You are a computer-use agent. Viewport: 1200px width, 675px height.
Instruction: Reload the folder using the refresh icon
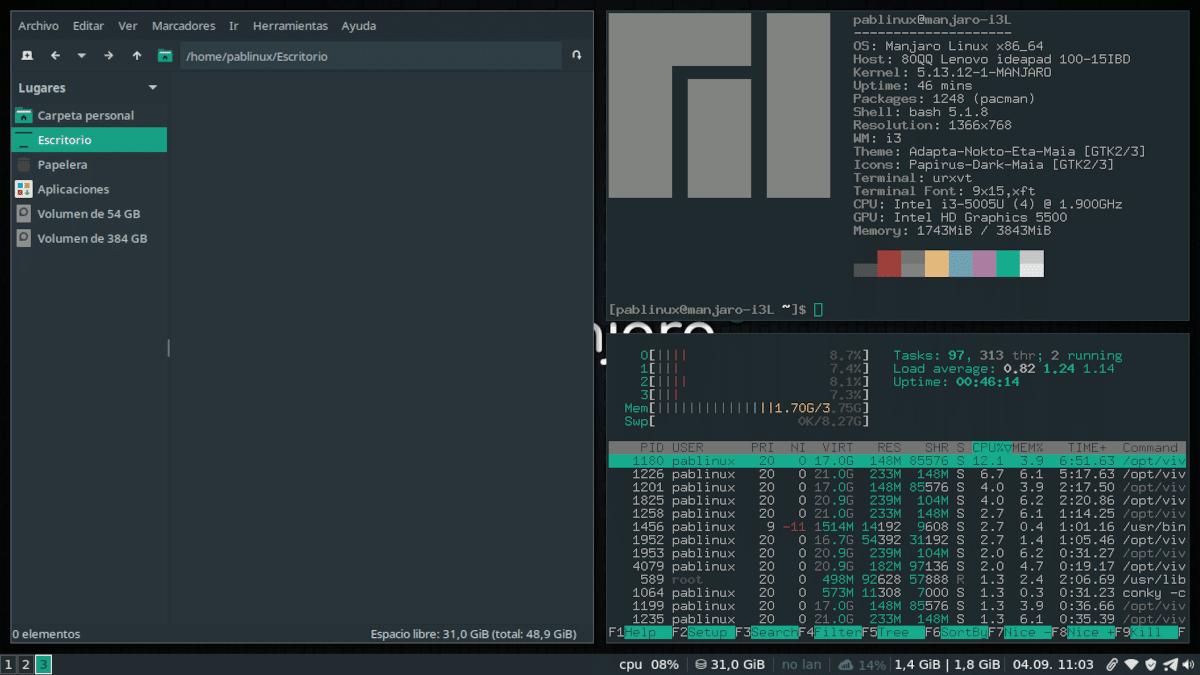point(577,56)
